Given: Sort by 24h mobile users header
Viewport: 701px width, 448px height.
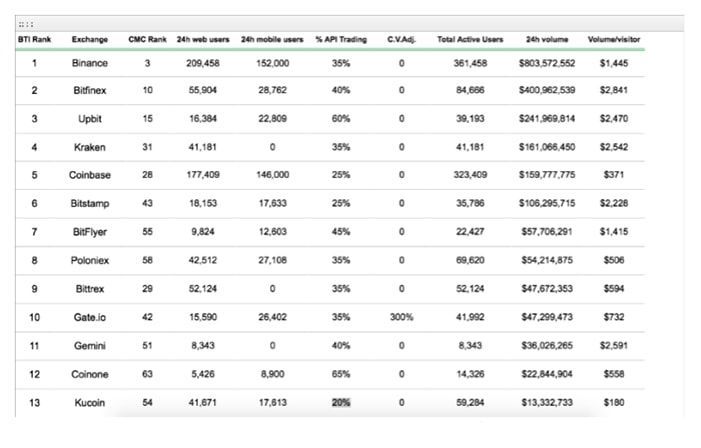Looking at the screenshot, I should 272,39.
